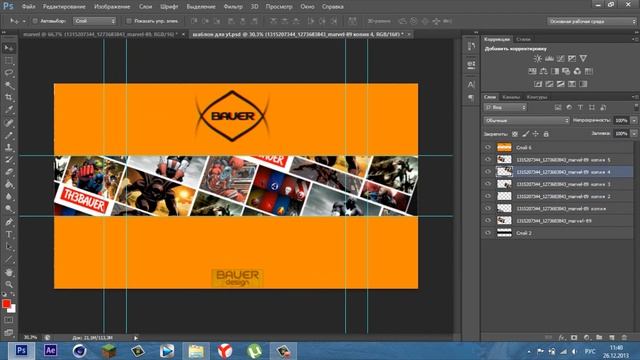Screen dimensions: 640x360
Task: Open the Заливка slider arrow
Action: (634, 133)
